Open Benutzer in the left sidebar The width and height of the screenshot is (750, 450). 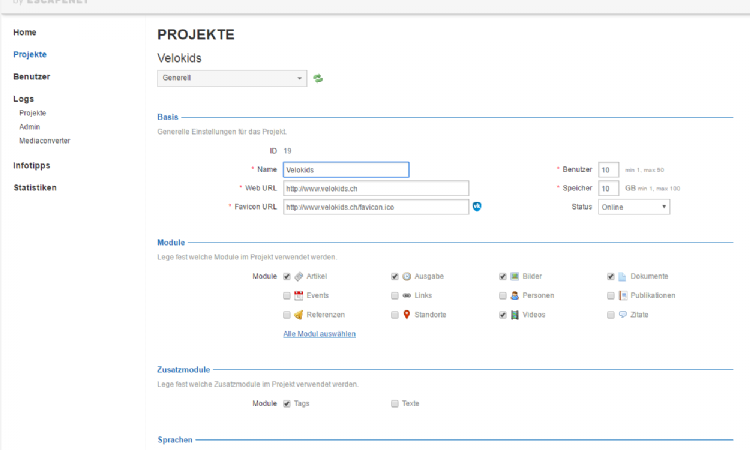coord(32,76)
